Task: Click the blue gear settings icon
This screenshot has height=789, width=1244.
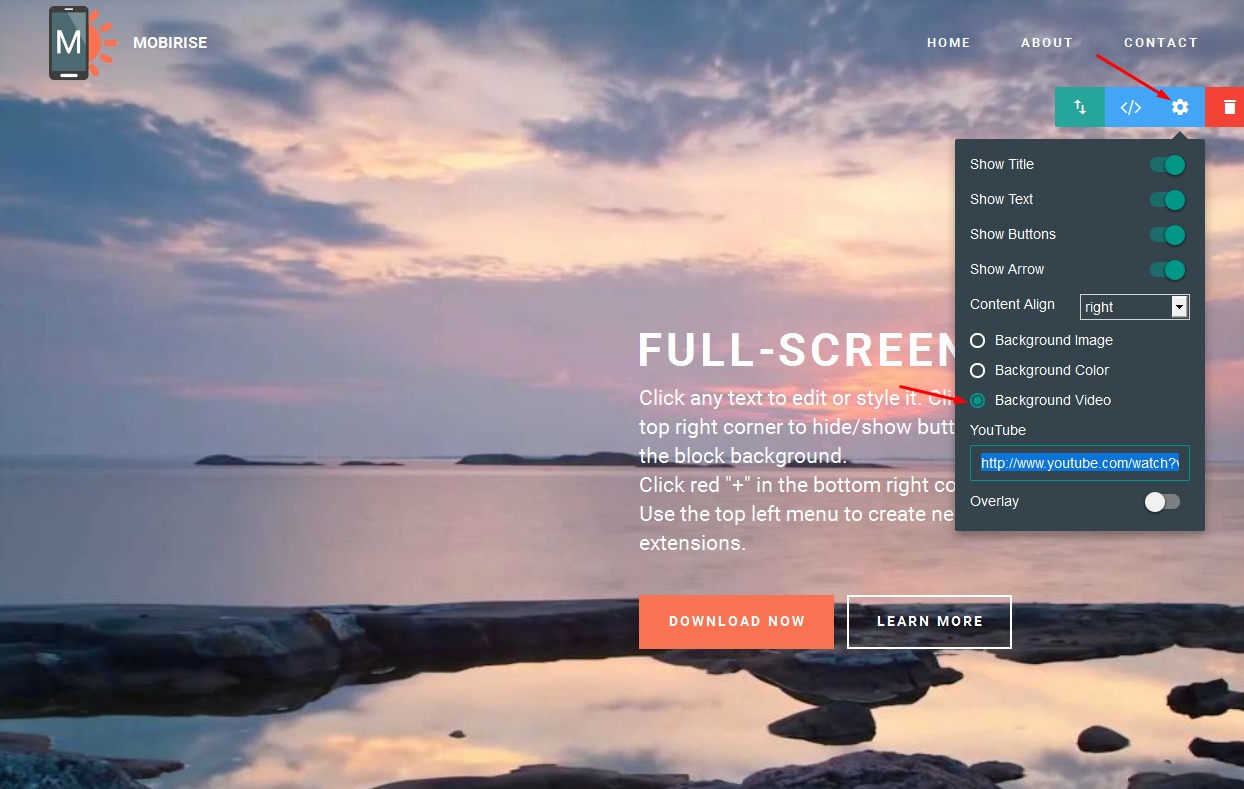Action: pyautogui.click(x=1180, y=107)
